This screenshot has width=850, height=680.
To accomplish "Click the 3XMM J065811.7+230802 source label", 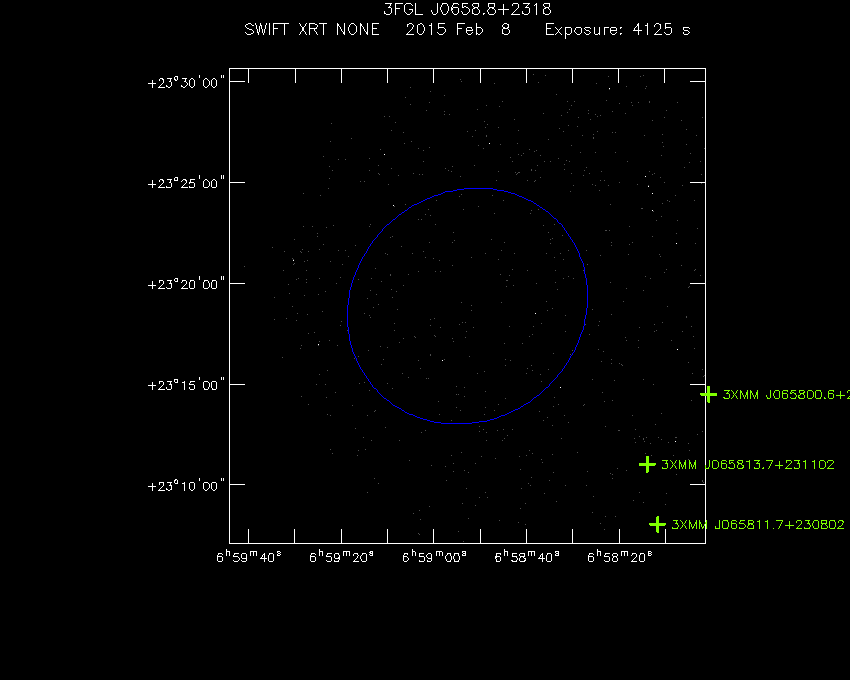I will [758, 525].
